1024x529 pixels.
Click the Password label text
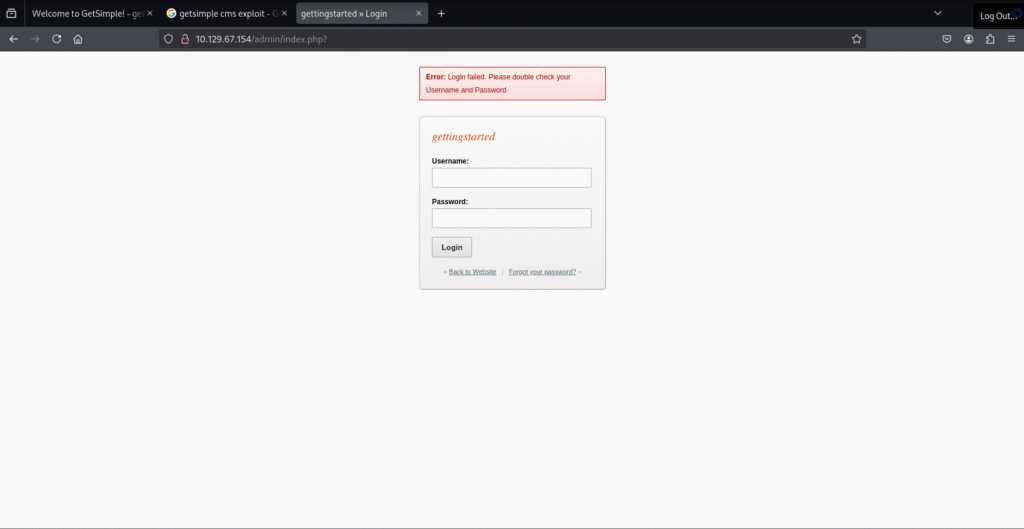point(450,202)
